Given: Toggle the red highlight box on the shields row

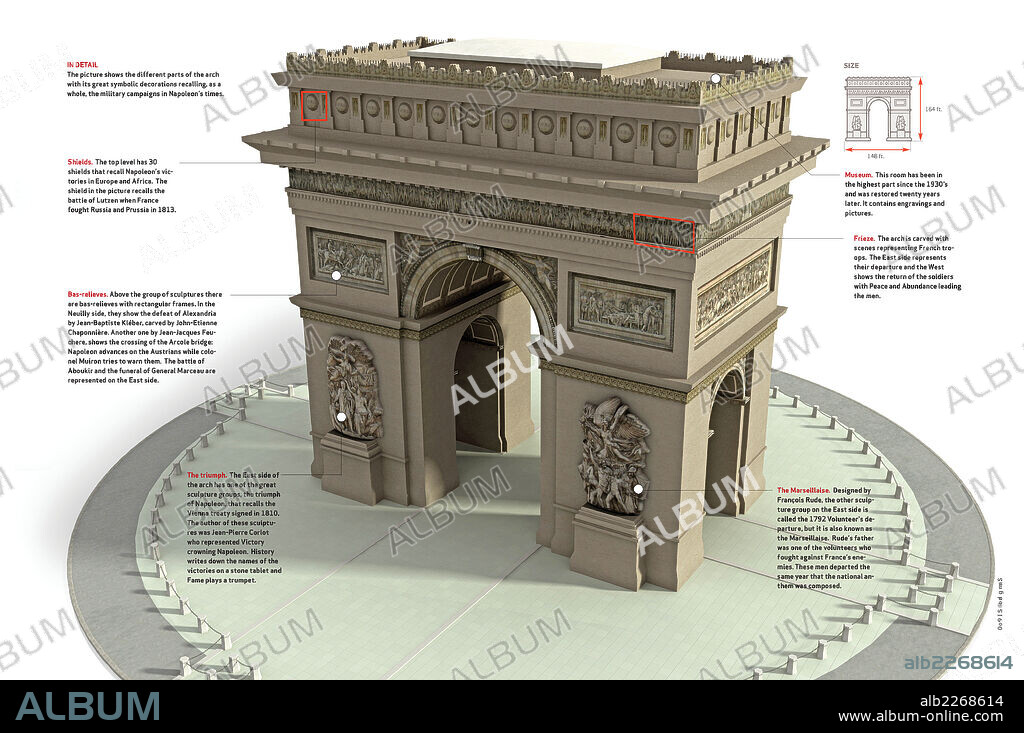Looking at the screenshot, I should 314,106.
